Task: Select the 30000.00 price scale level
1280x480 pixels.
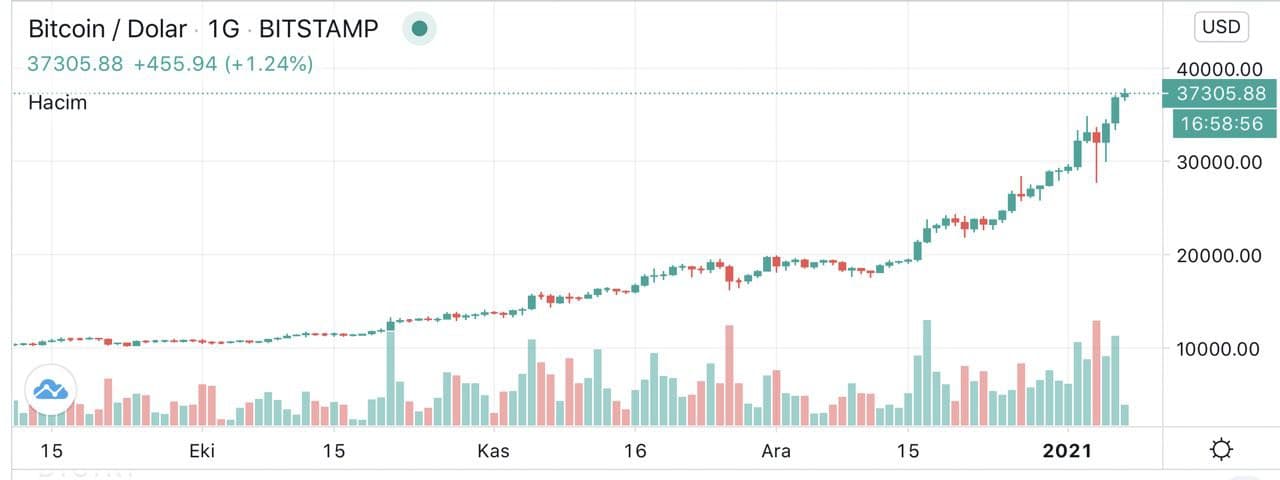Action: click(x=1219, y=162)
